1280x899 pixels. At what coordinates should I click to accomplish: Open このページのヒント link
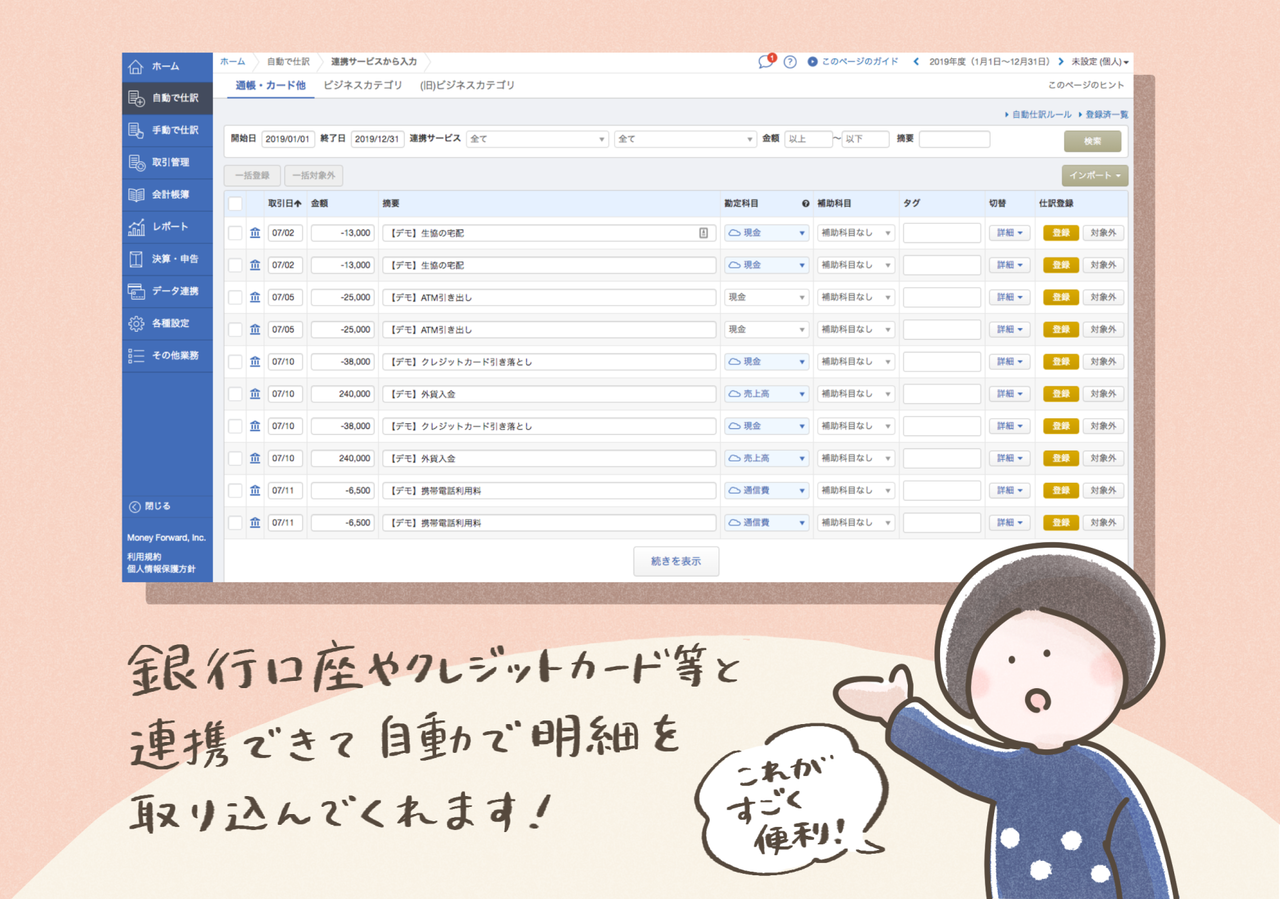click(1086, 86)
